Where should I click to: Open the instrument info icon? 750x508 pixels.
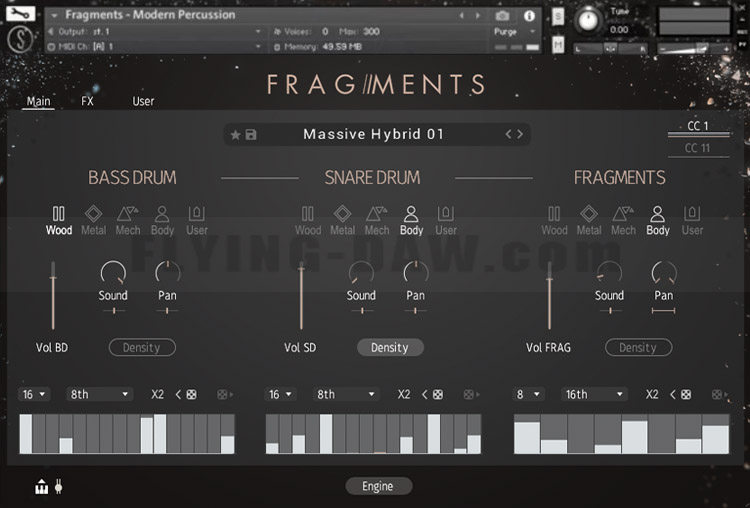pos(529,16)
